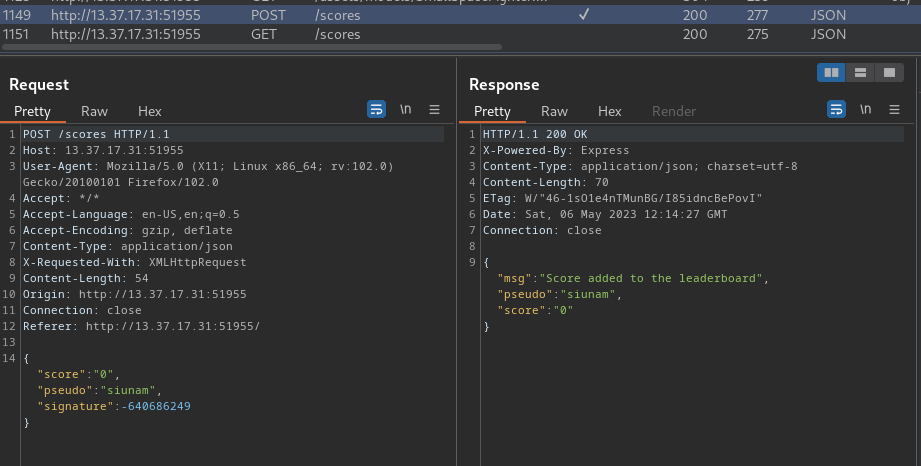Select combined single-pane layout icon
This screenshot has width=921, height=466.
click(889, 72)
